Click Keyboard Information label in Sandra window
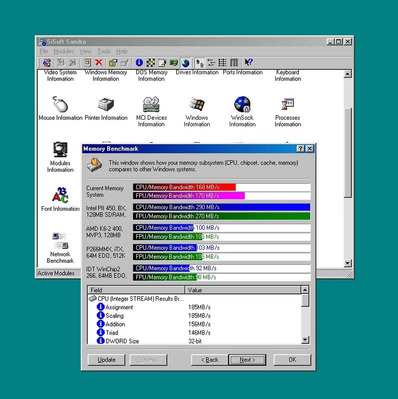This screenshot has height=399, width=398. (288, 76)
